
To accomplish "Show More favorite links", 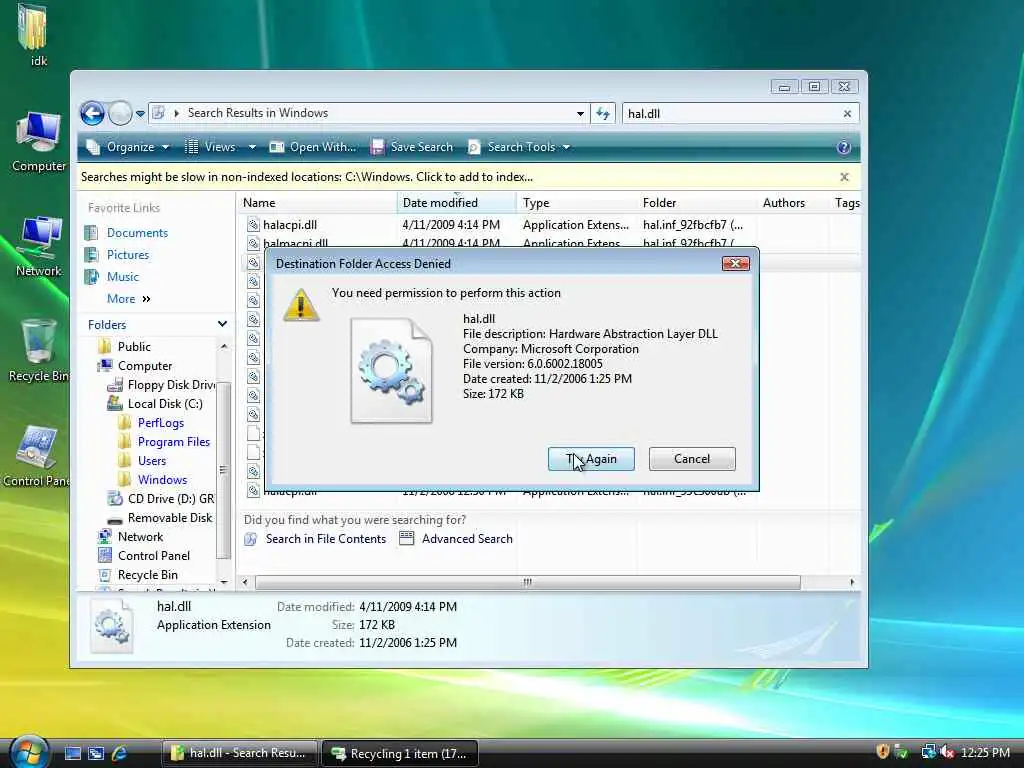I will pos(129,299).
